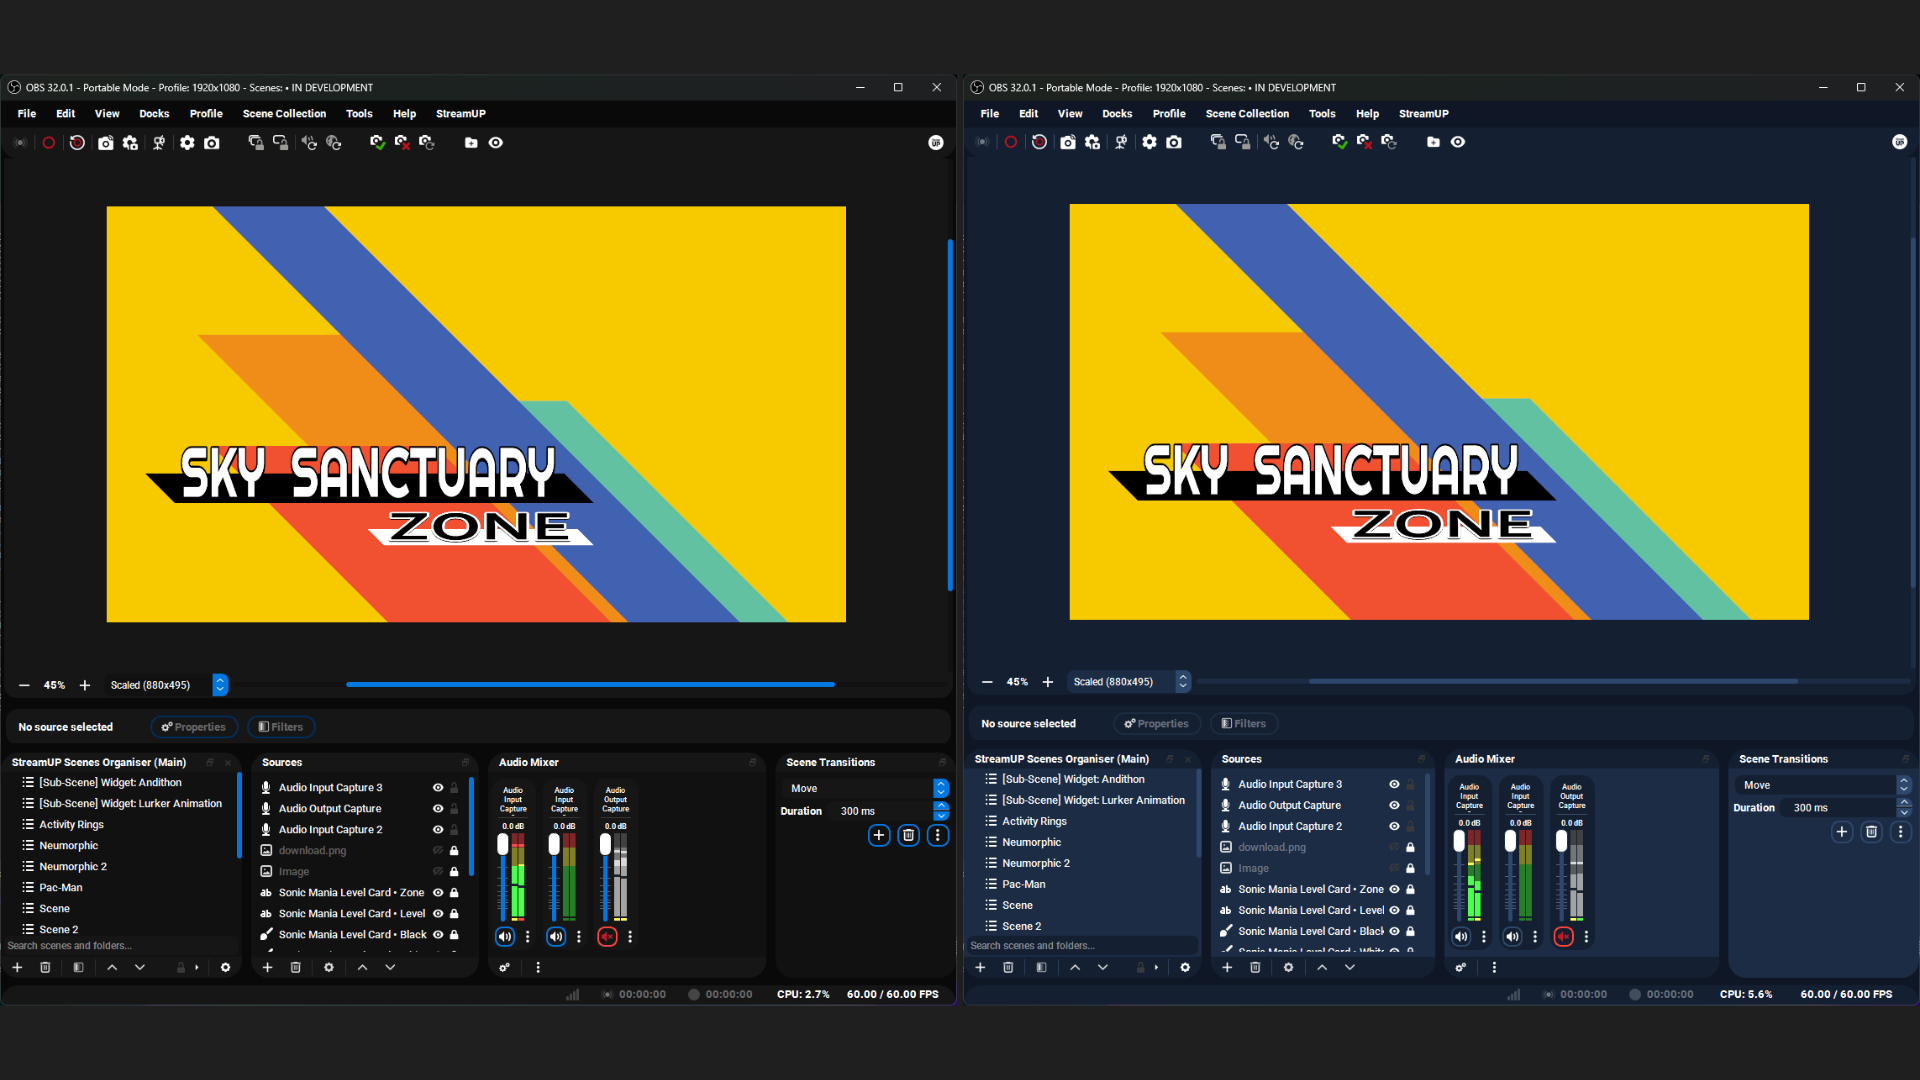Unlock Sonic Mania Level Card • Zone in left window
This screenshot has width=1920, height=1080.
454,893
